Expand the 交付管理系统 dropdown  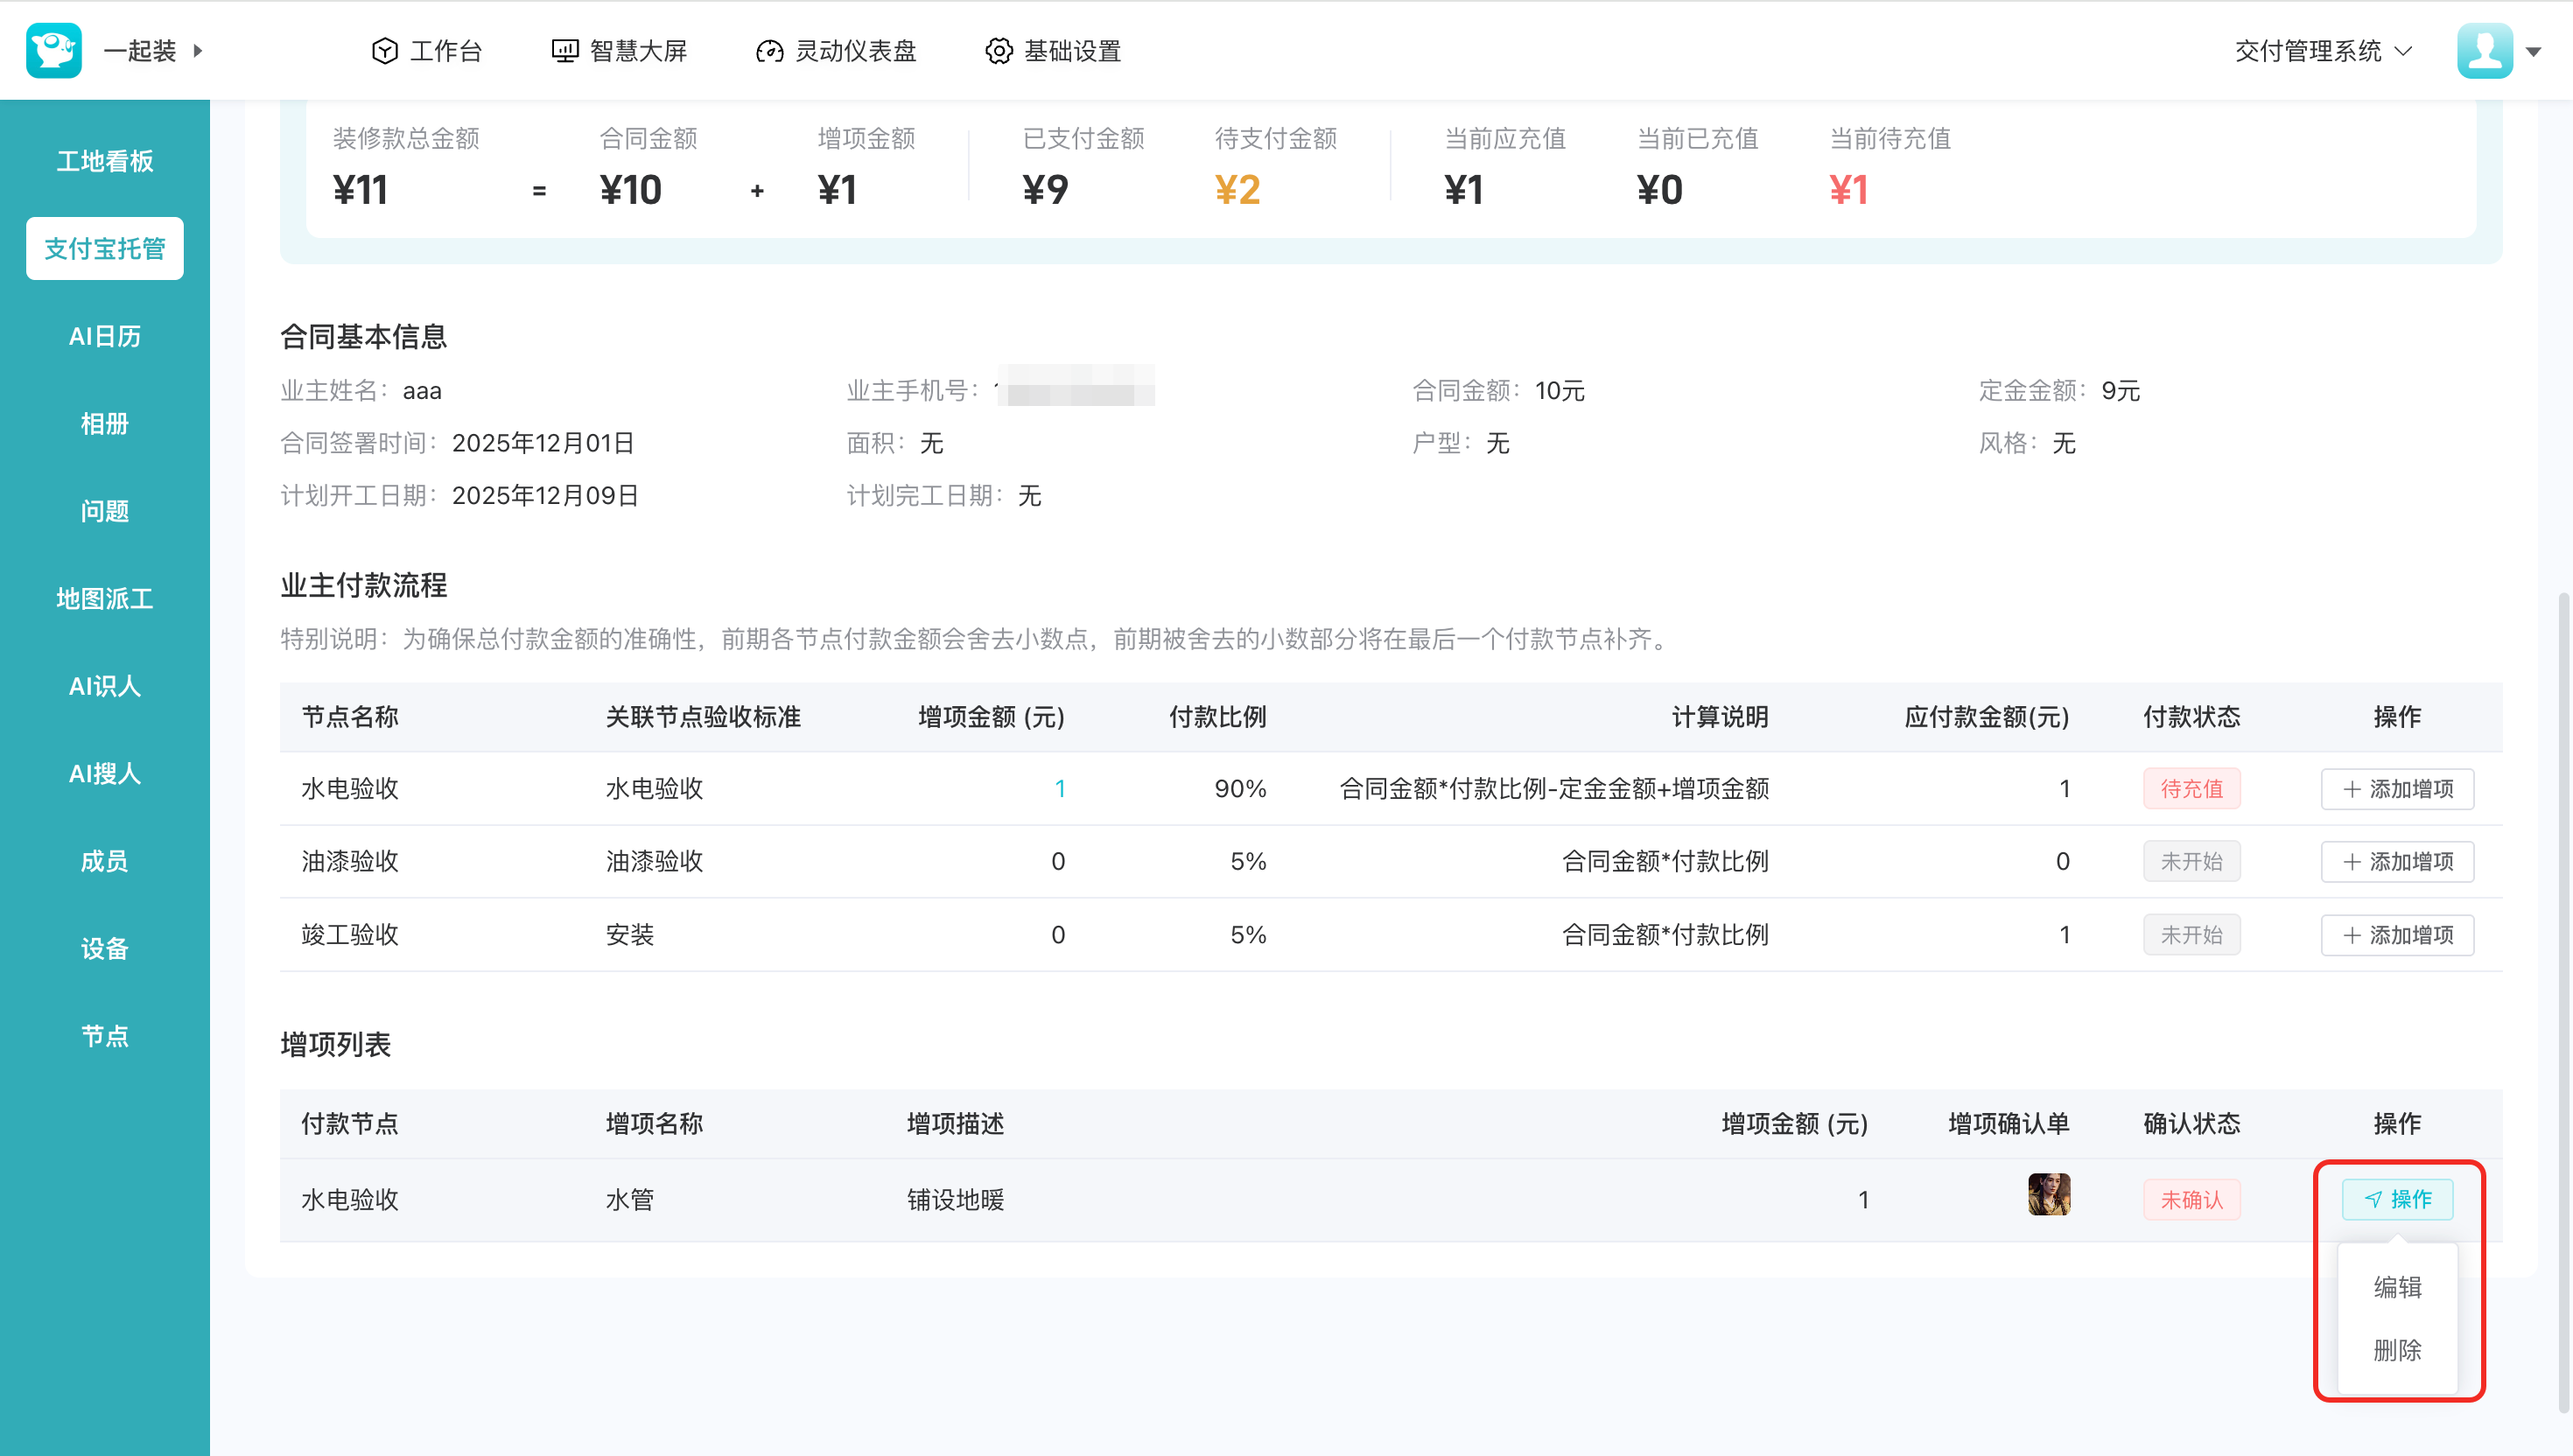2322,51
